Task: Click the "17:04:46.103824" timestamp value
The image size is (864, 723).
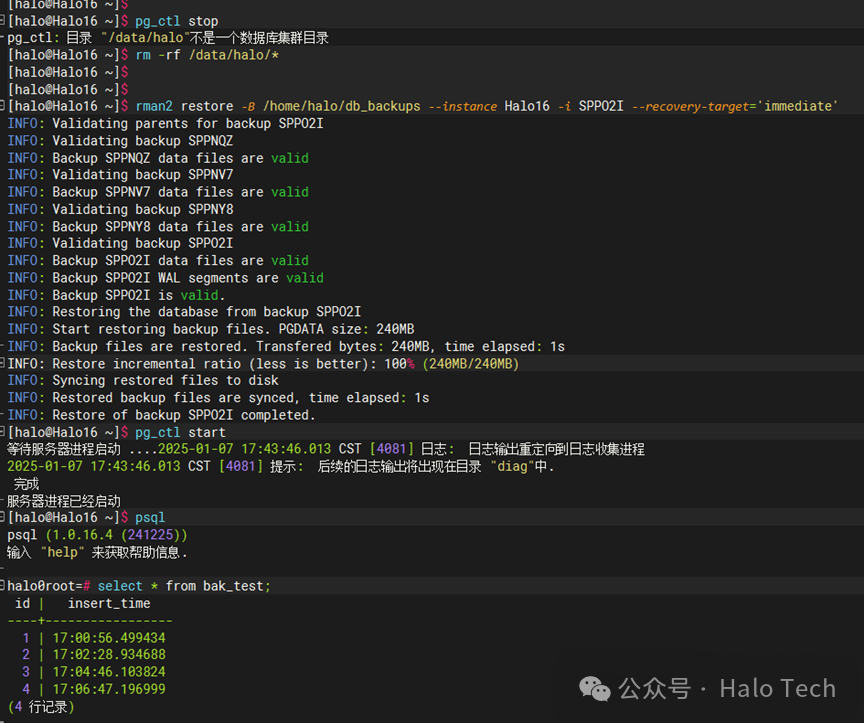Action: pyautogui.click(x=109, y=672)
